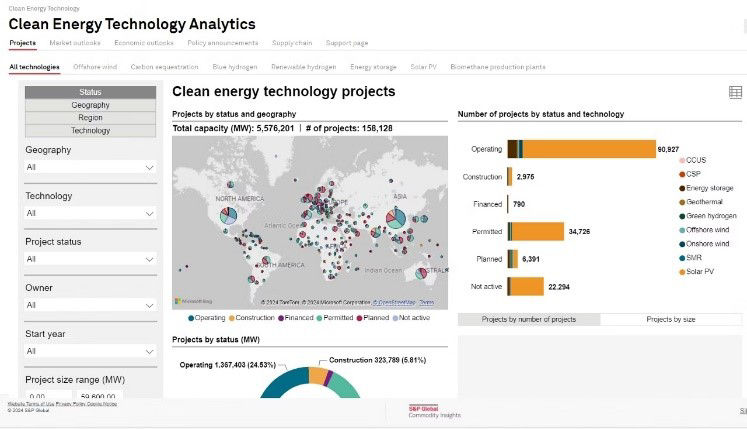Select Green hydrogen in technology legend

[x=707, y=215]
